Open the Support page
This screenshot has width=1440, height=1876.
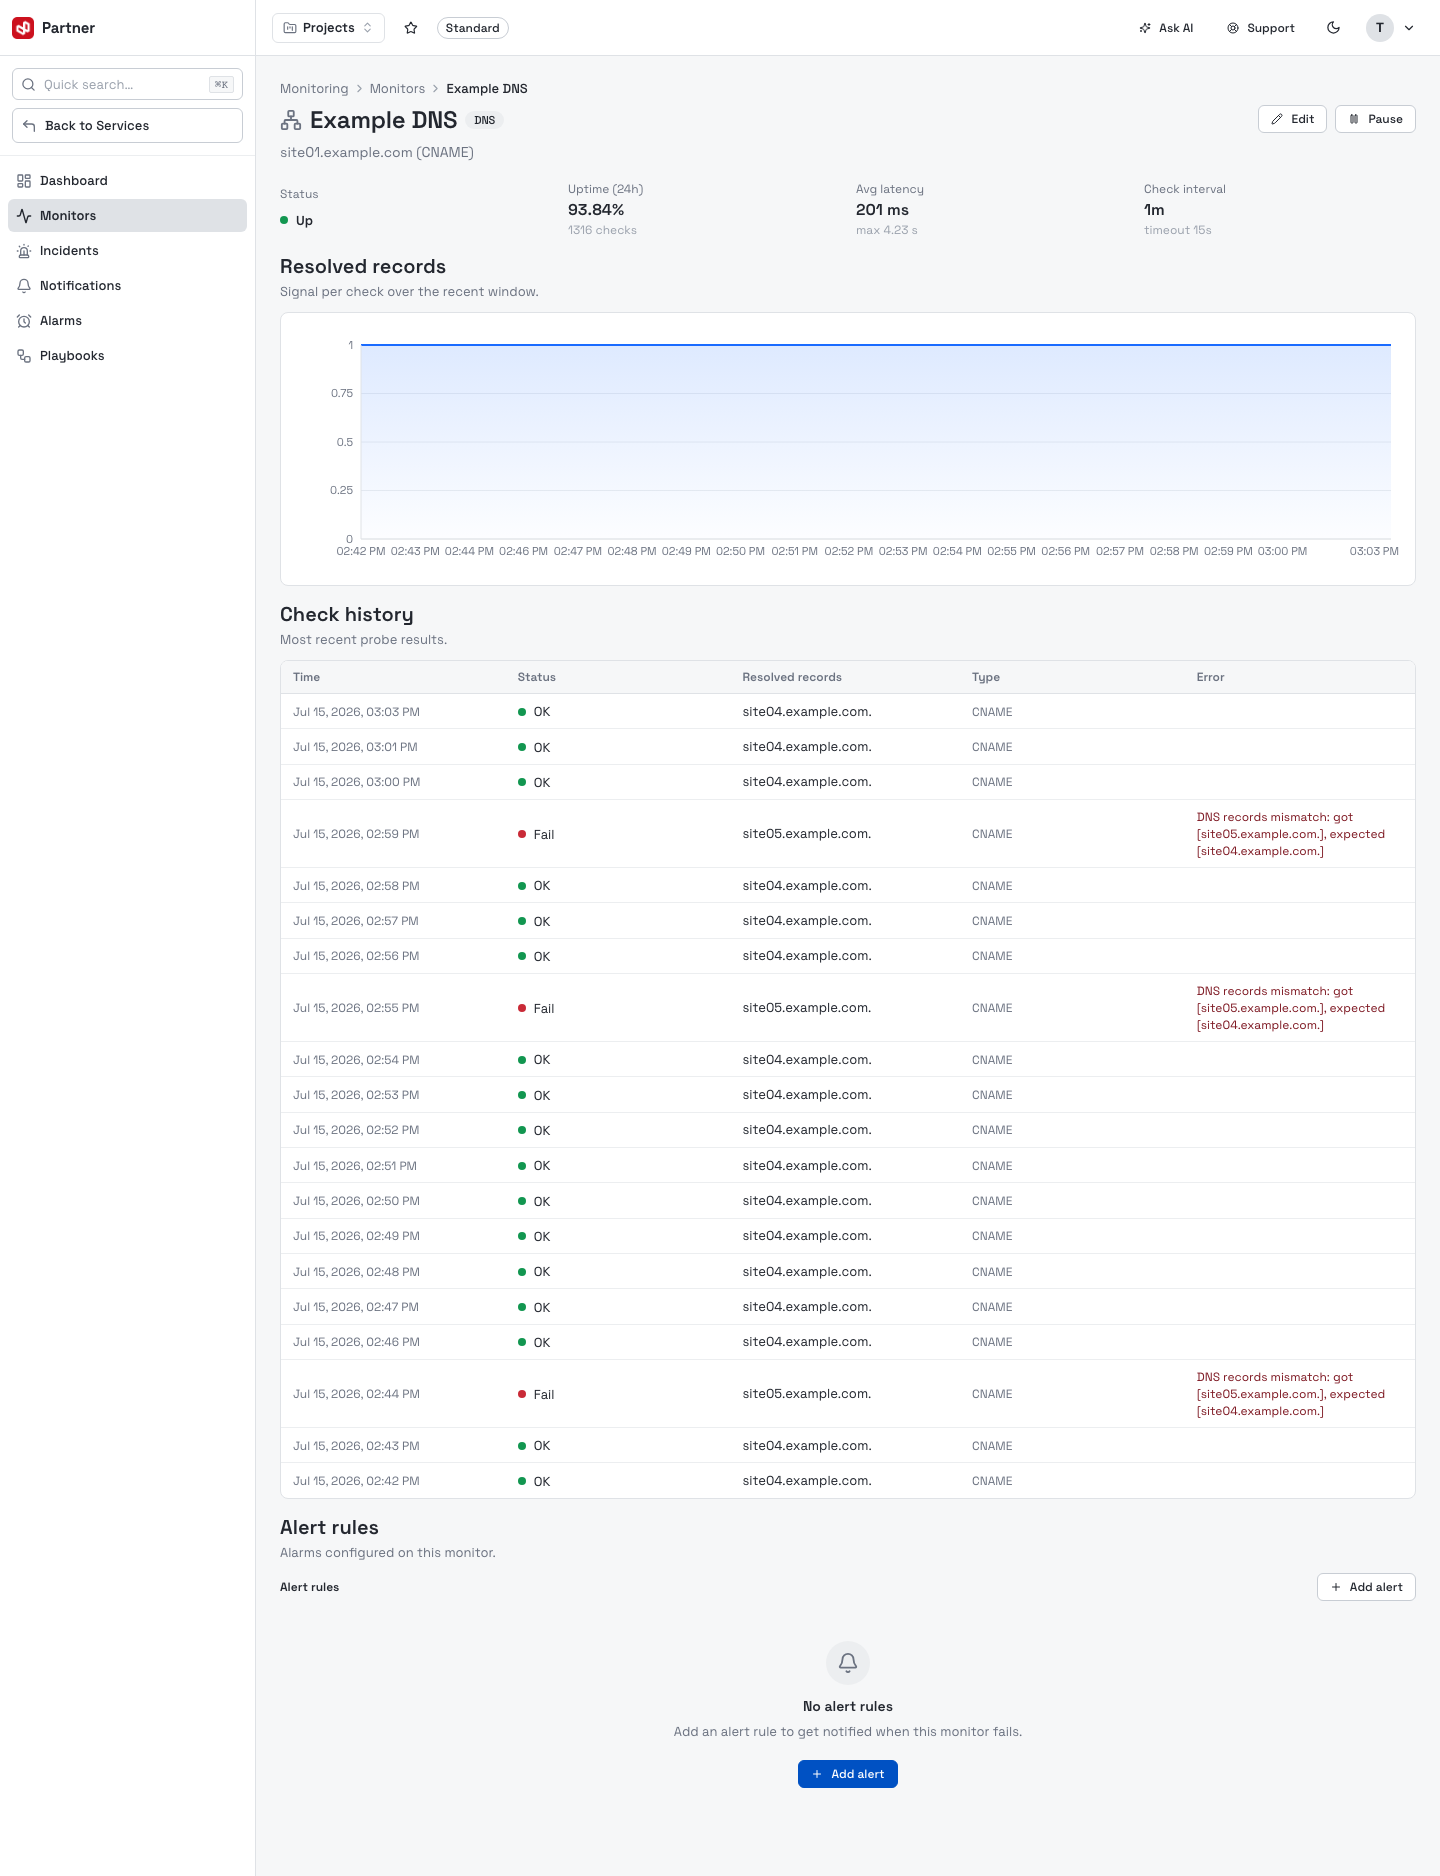(1261, 28)
